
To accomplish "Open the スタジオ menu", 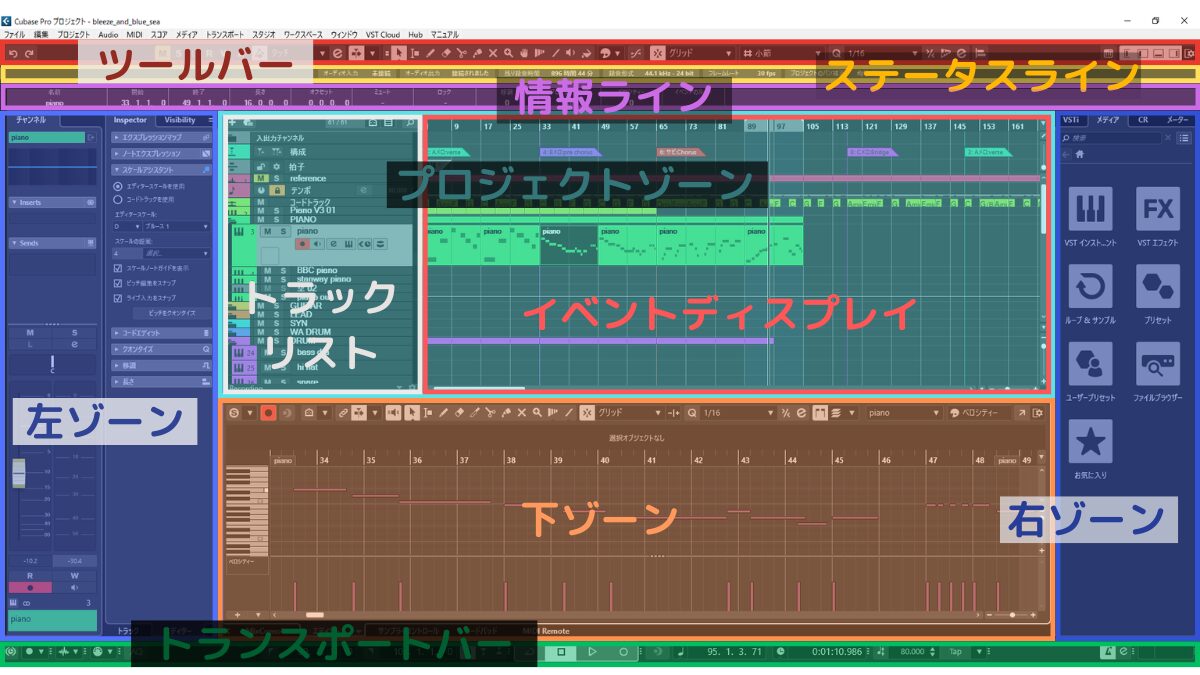I will click(x=264, y=34).
